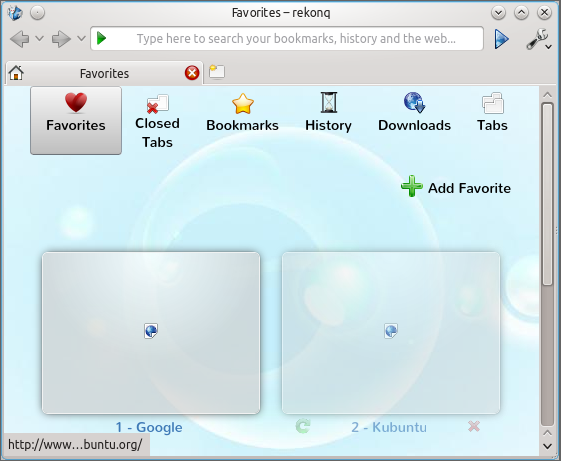Close the rekonq window

[x=544, y=13]
